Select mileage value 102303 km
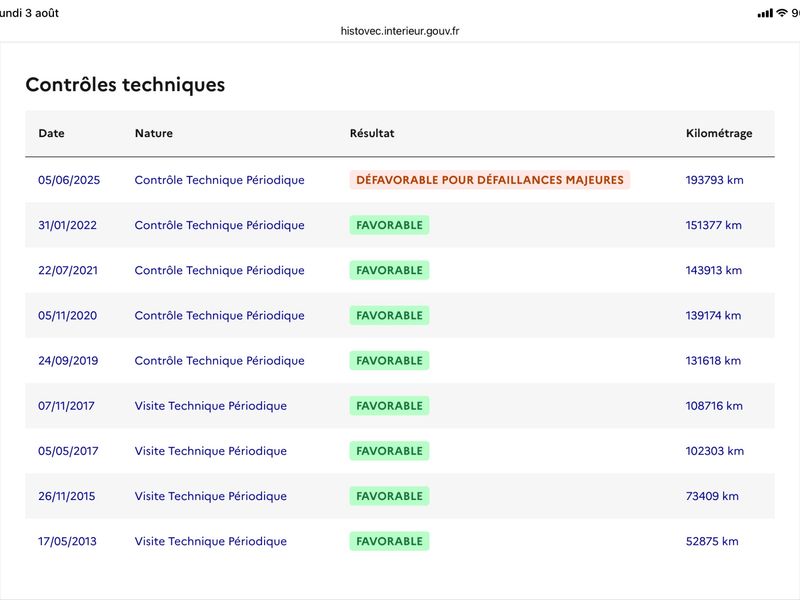This screenshot has width=800, height=600. (715, 451)
